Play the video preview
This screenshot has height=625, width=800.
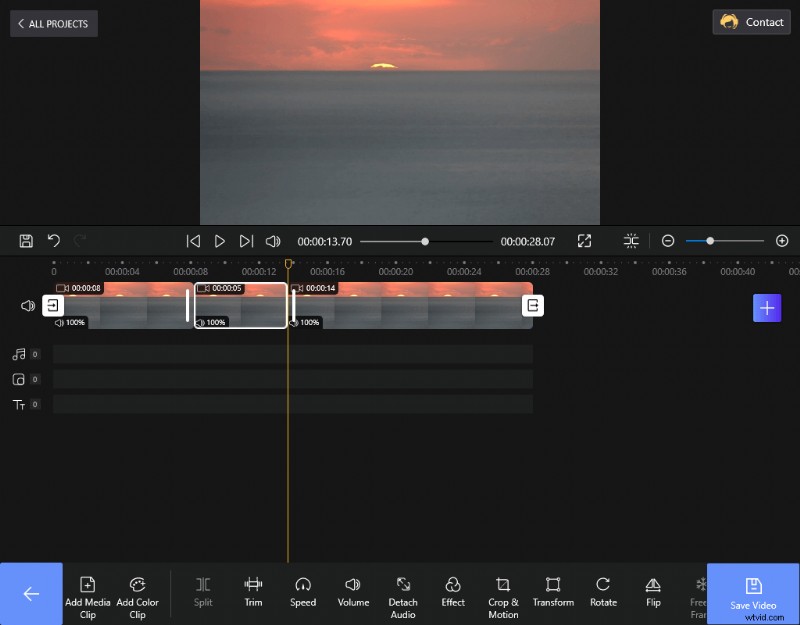pyautogui.click(x=220, y=241)
